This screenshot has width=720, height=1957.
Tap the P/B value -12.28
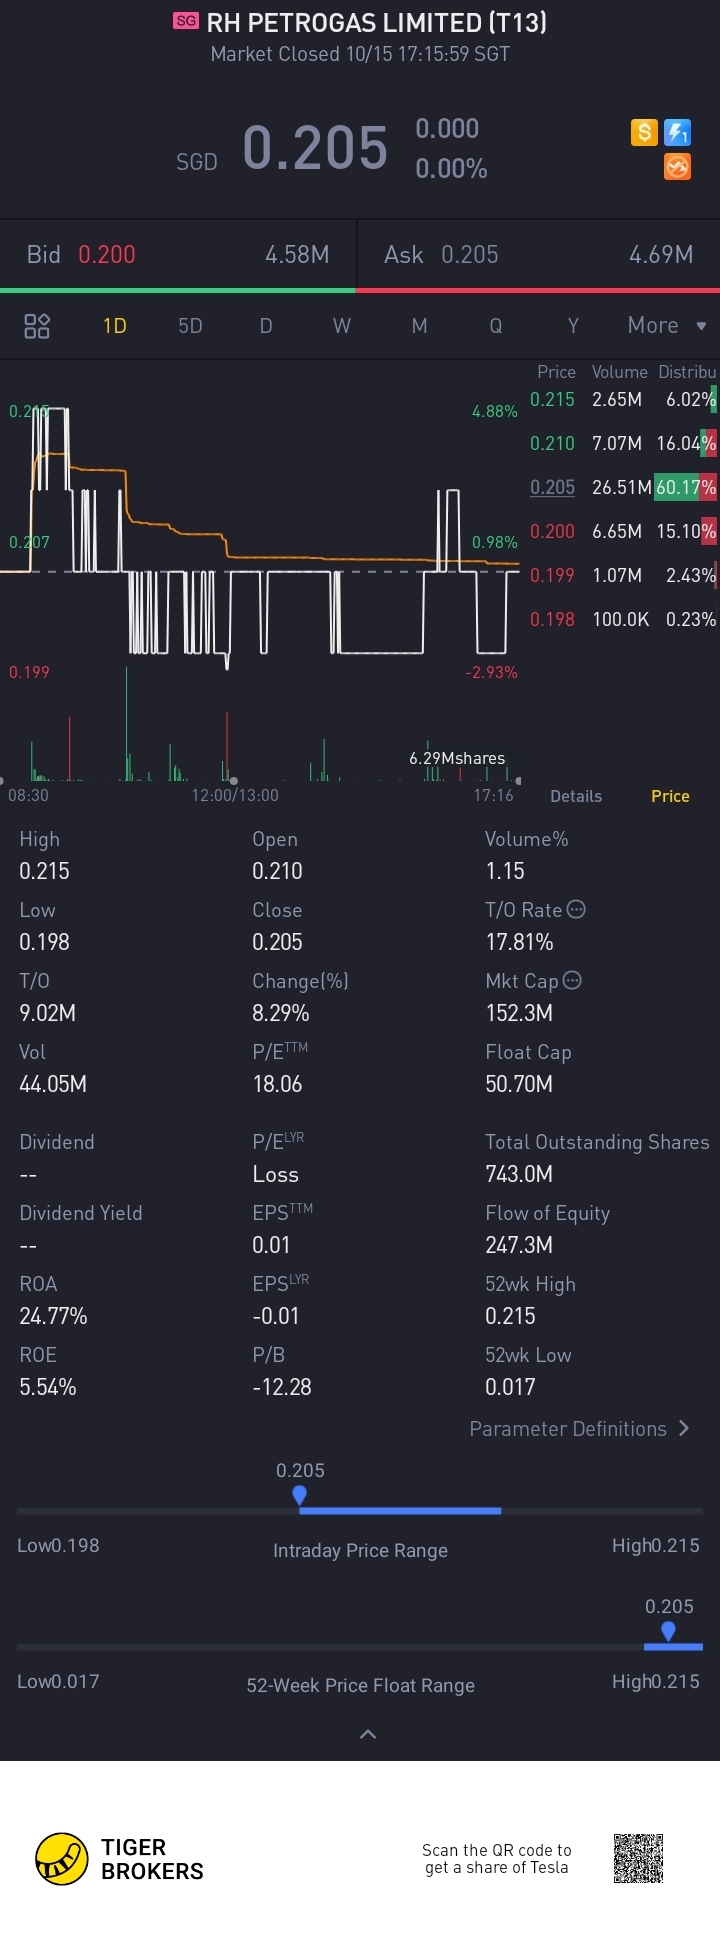click(x=282, y=1387)
